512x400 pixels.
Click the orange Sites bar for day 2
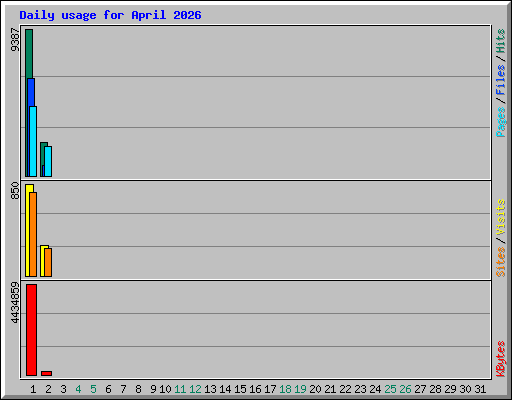coord(48,262)
